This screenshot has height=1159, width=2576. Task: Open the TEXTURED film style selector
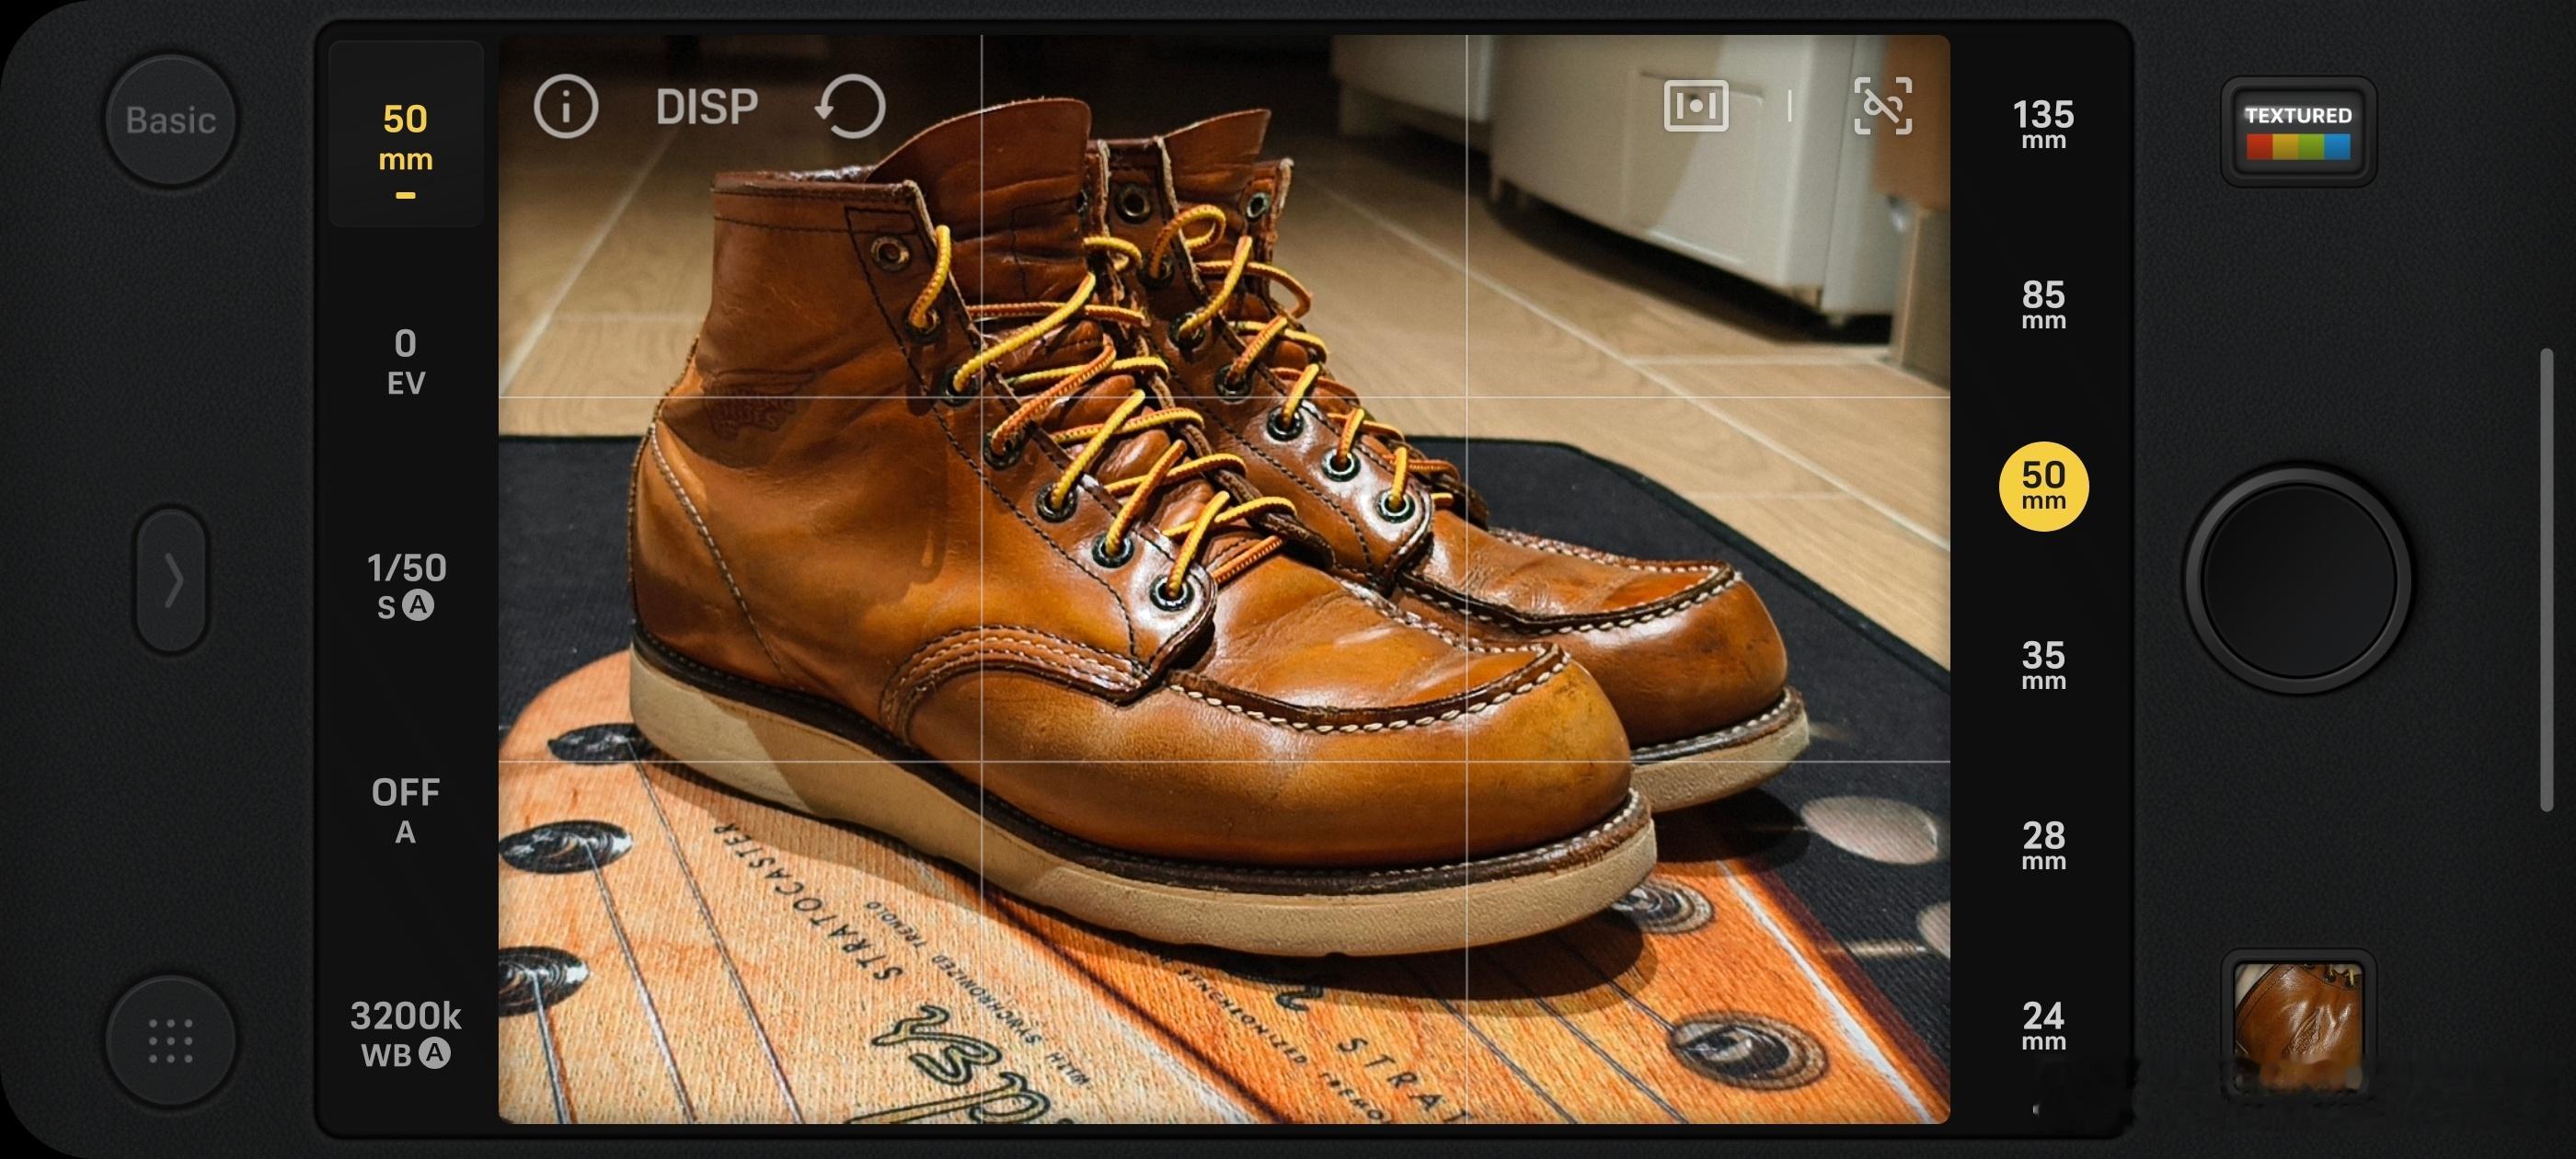coord(2298,131)
